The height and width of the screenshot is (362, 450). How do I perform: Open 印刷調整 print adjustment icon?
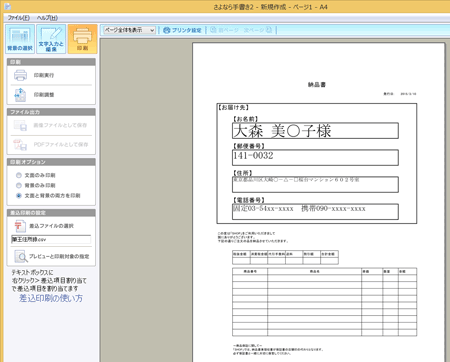coord(20,95)
